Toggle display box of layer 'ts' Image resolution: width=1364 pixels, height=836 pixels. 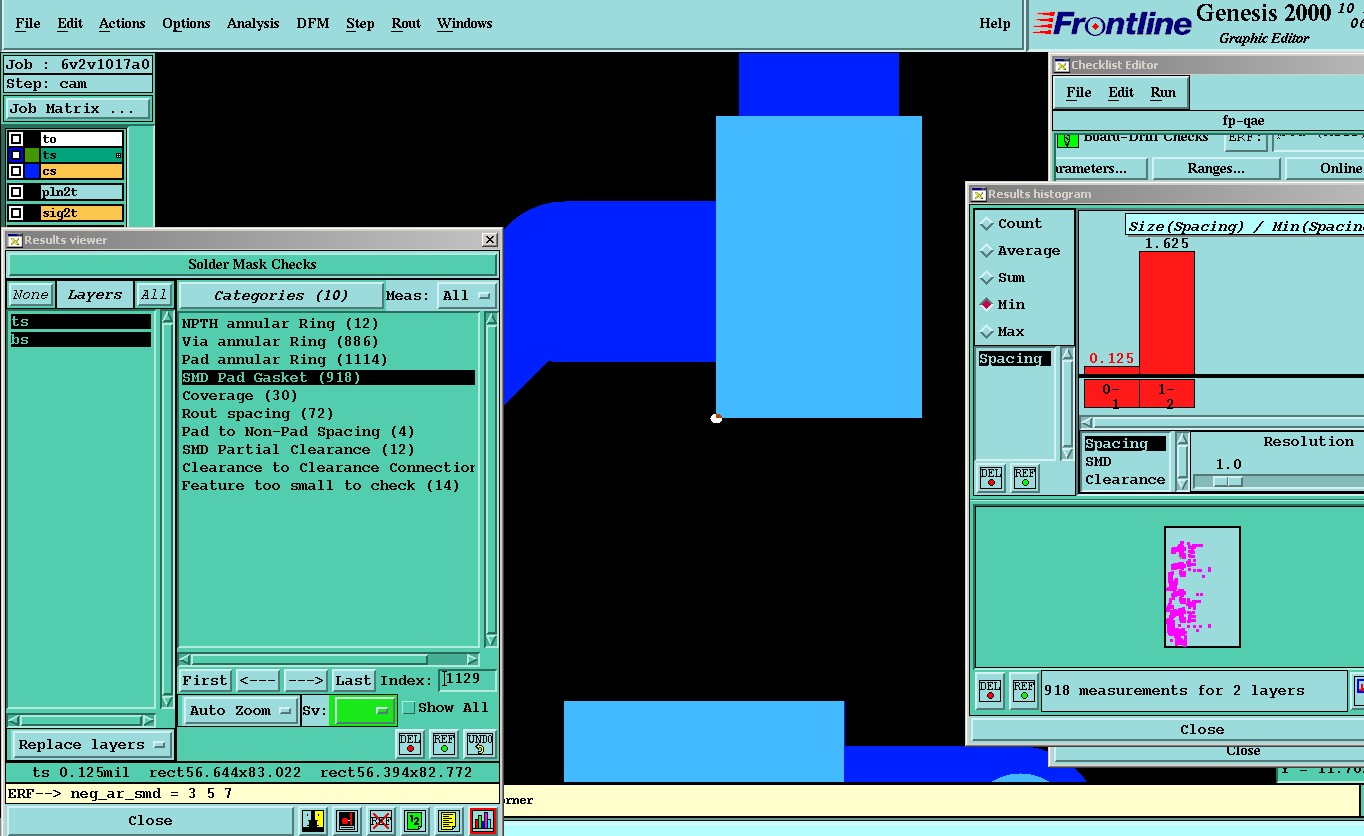16,155
